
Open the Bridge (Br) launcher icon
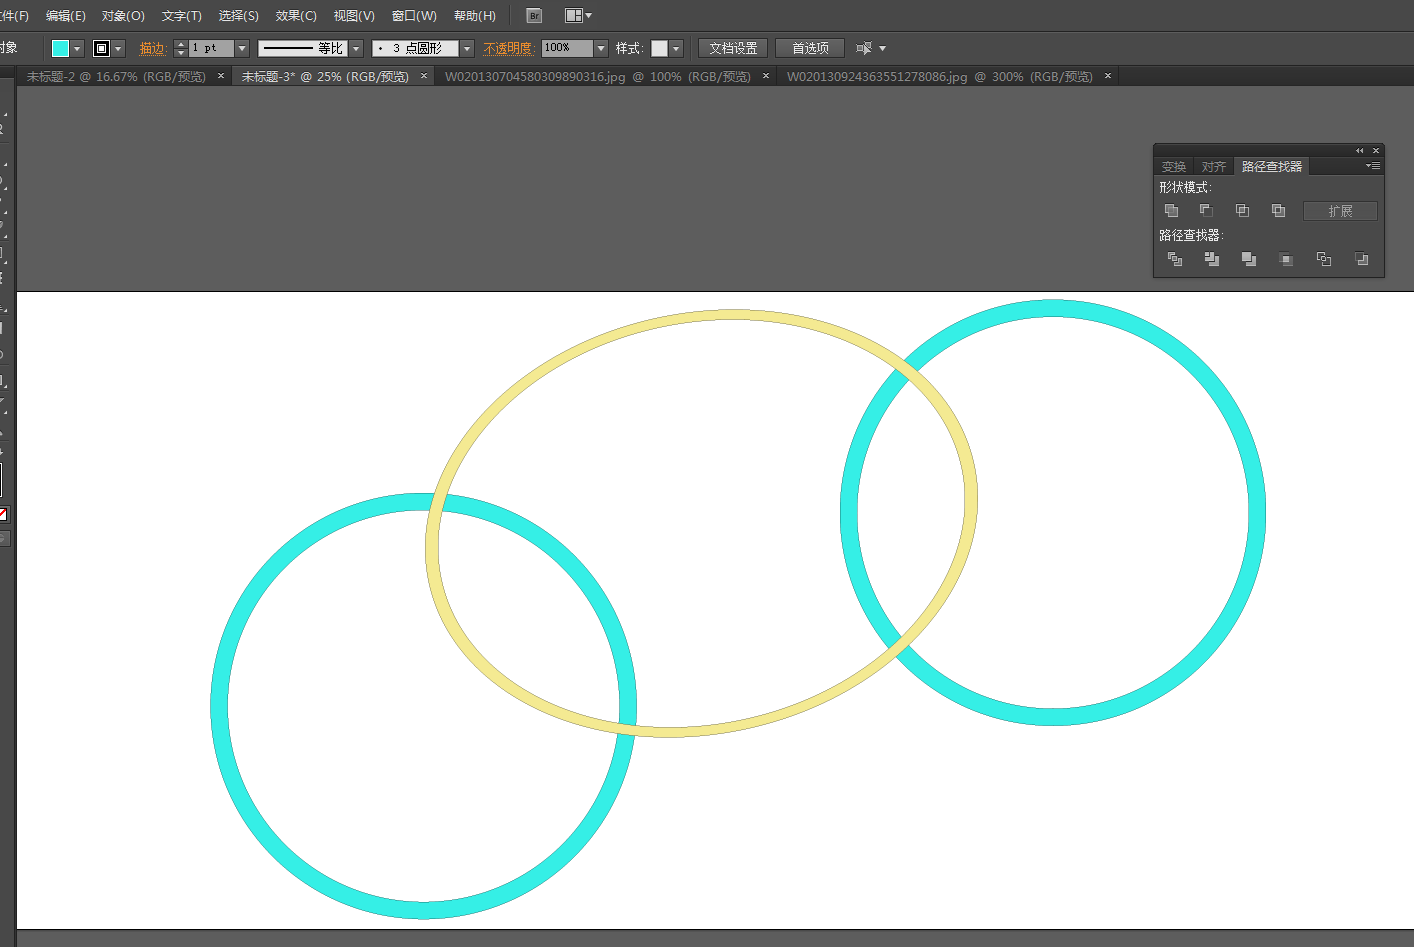(534, 16)
